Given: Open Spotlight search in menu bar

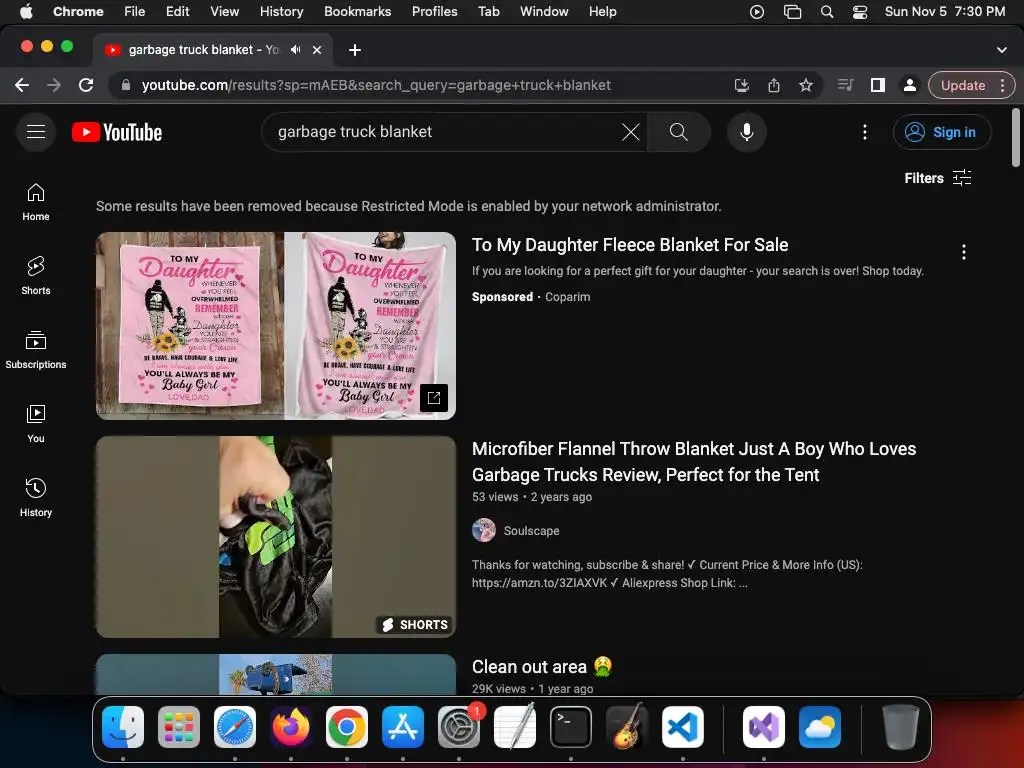Looking at the screenshot, I should (826, 12).
